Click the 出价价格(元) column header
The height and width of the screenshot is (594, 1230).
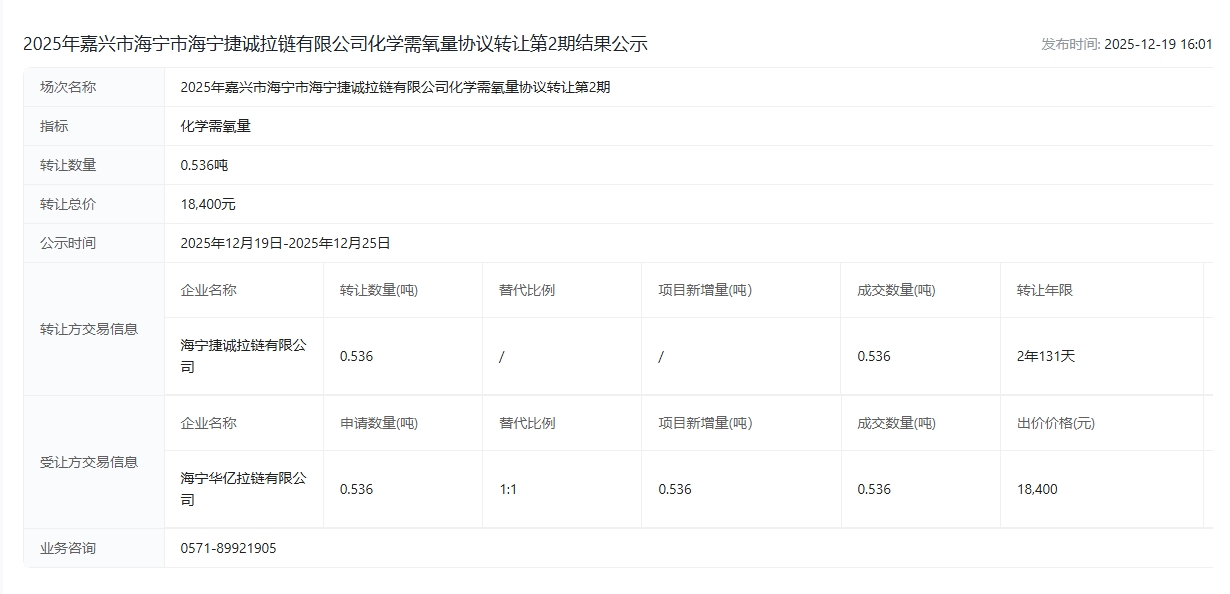[1055, 423]
